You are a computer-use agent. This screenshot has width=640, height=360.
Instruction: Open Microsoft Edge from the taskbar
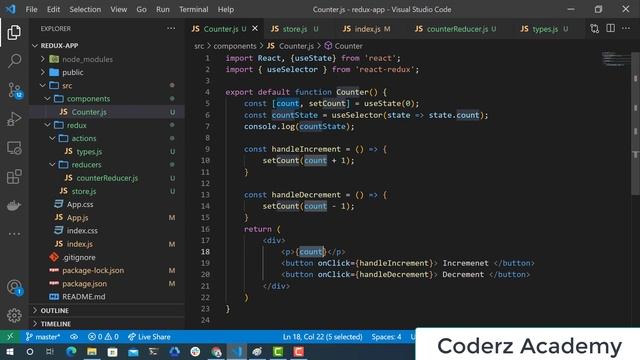(71, 351)
